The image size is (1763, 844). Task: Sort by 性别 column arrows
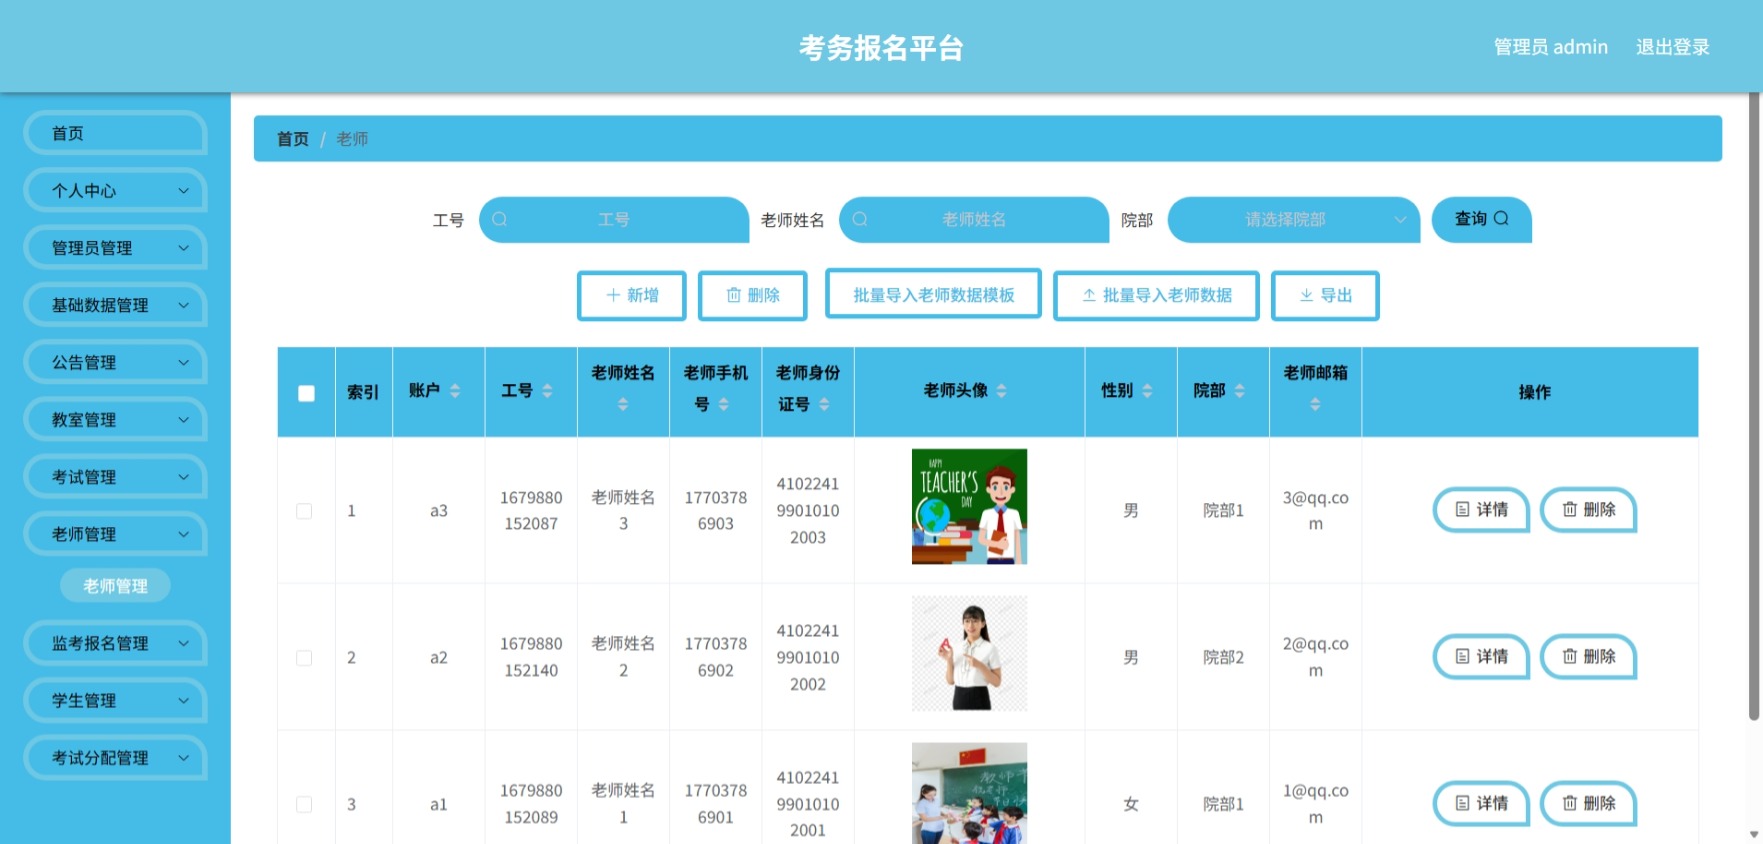pos(1147,391)
